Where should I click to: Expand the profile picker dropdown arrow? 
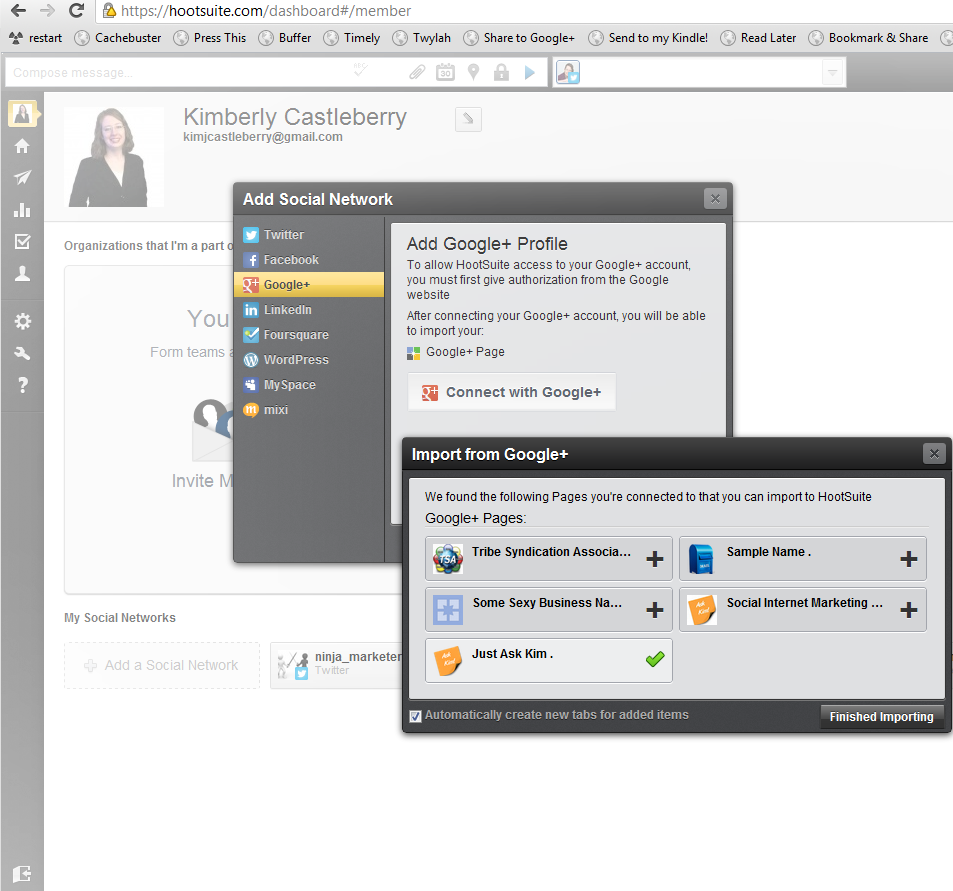click(833, 72)
